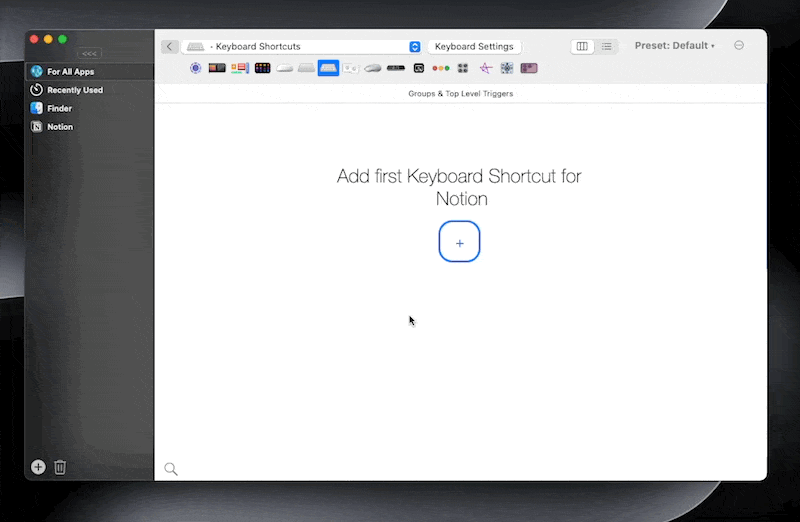Open the black rounded-square remote icon
Viewport: 800px width, 522px height.
[419, 68]
